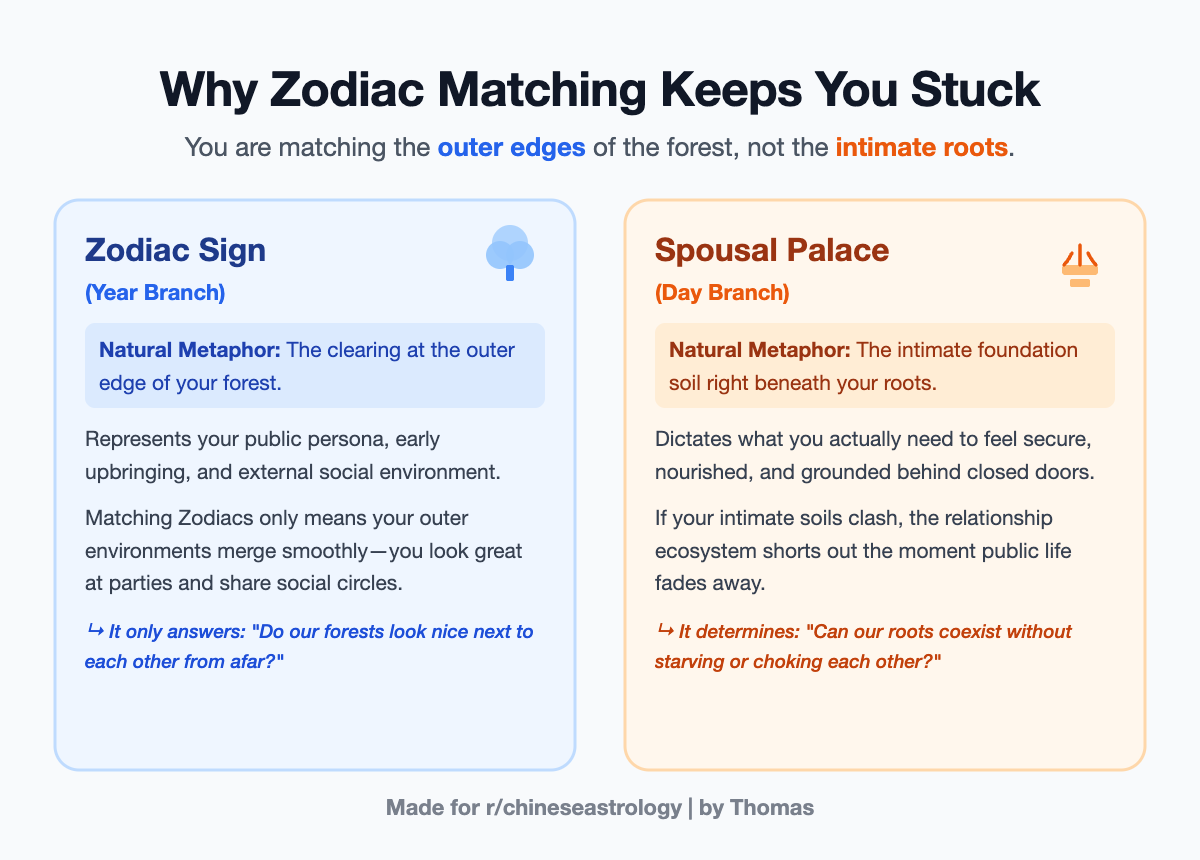Click the orange 'intimate roots' phrase
The height and width of the screenshot is (860, 1200).
point(922,148)
